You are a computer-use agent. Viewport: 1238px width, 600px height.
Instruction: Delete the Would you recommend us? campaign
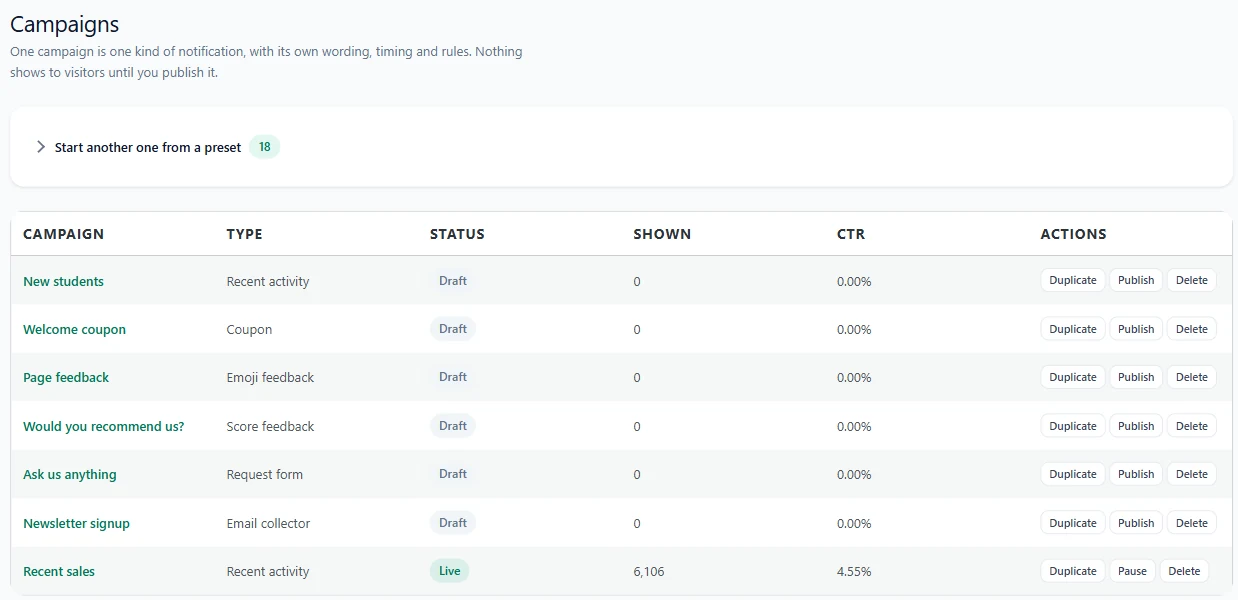(x=1192, y=426)
